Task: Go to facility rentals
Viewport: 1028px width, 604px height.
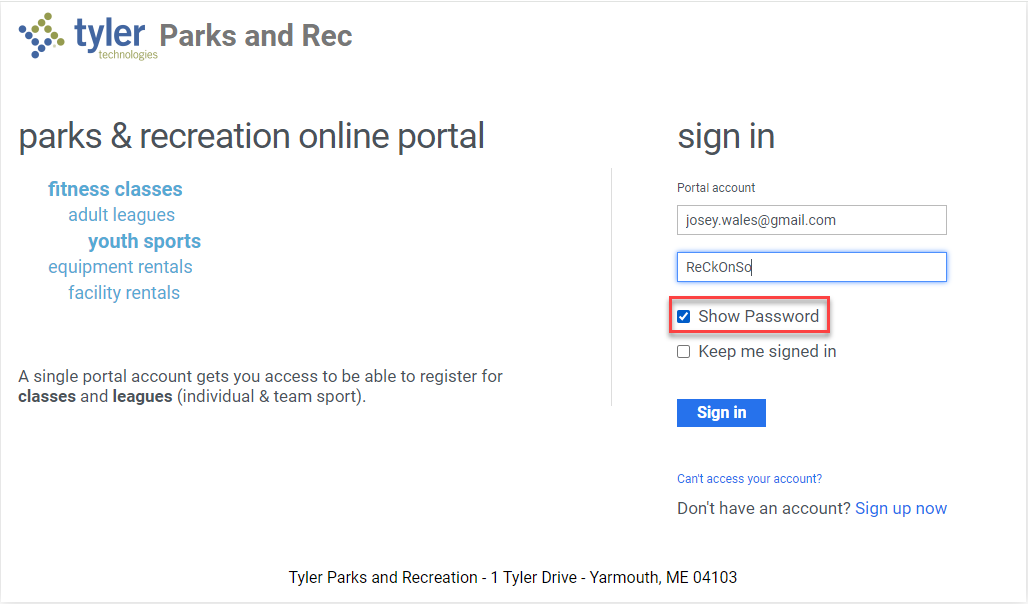Action: click(124, 293)
